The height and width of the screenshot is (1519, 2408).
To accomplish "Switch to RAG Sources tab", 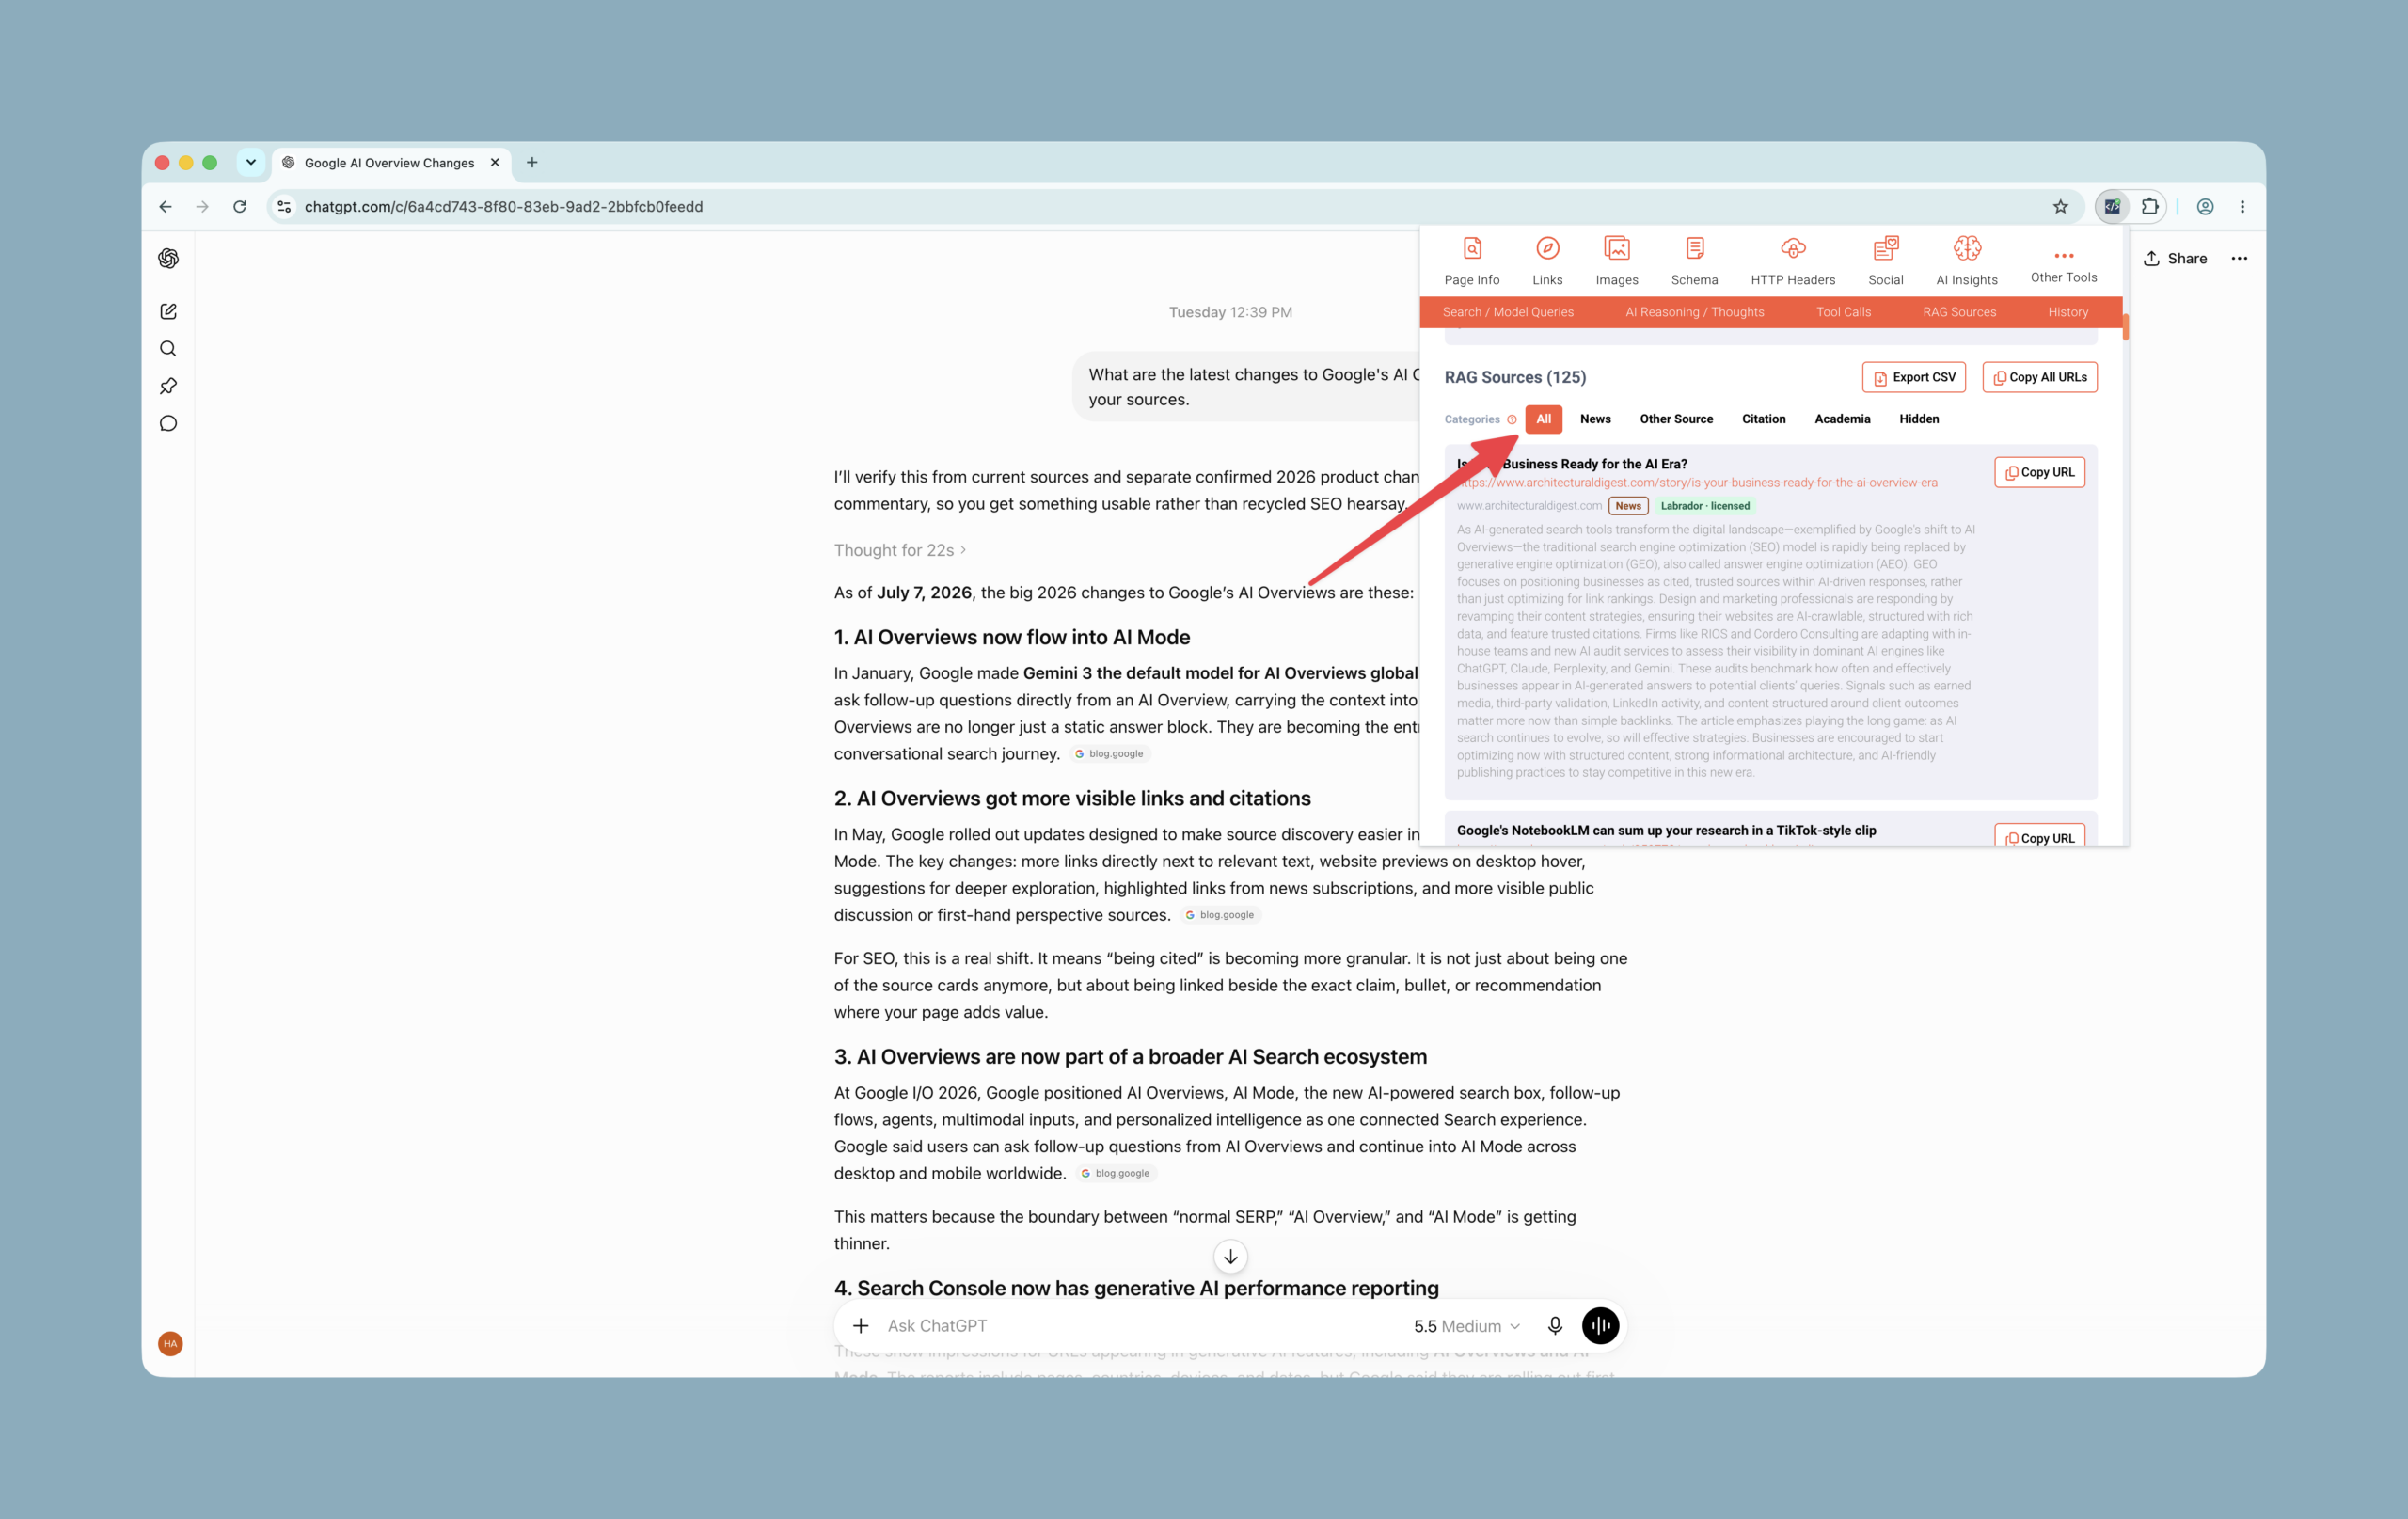I will (x=1959, y=312).
